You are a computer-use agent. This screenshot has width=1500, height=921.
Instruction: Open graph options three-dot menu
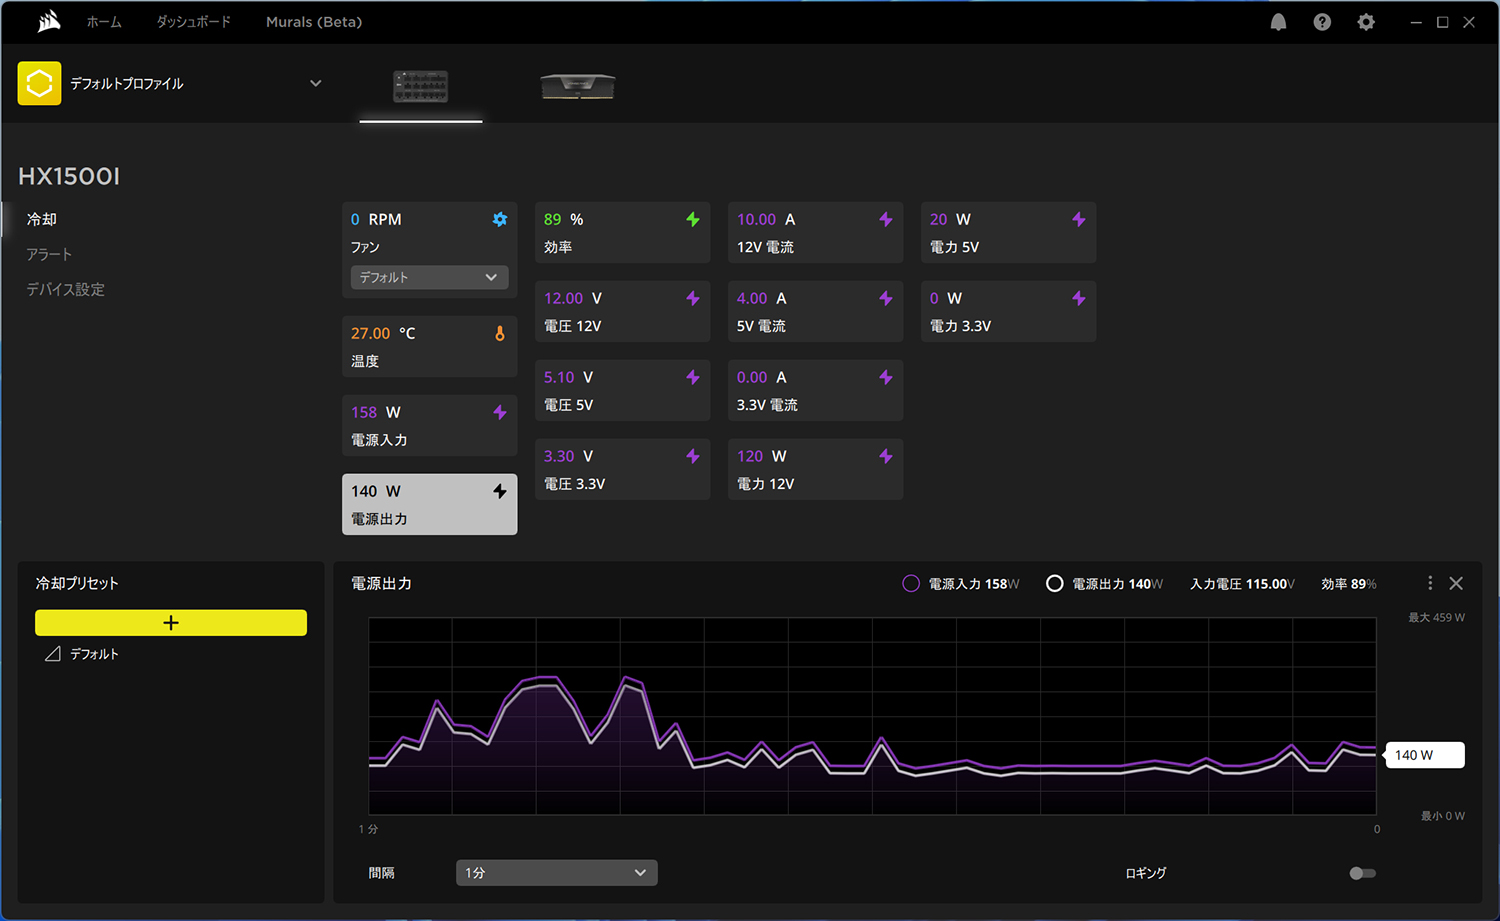pos(1430,583)
